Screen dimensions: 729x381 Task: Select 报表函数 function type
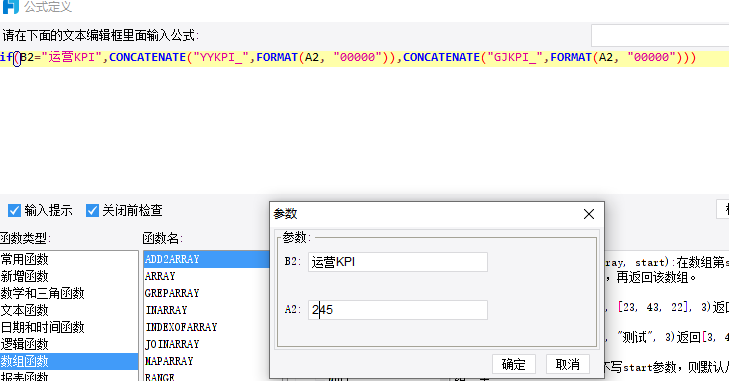pos(69,376)
